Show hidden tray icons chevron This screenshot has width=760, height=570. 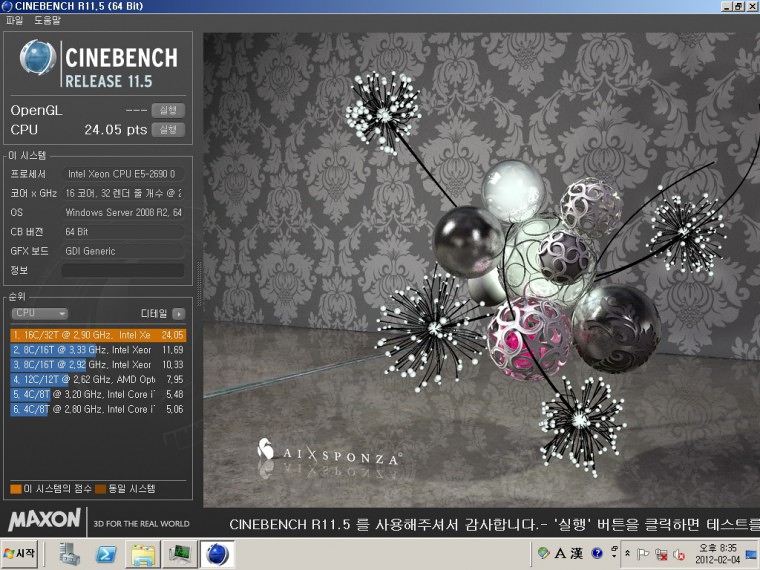[x=627, y=553]
